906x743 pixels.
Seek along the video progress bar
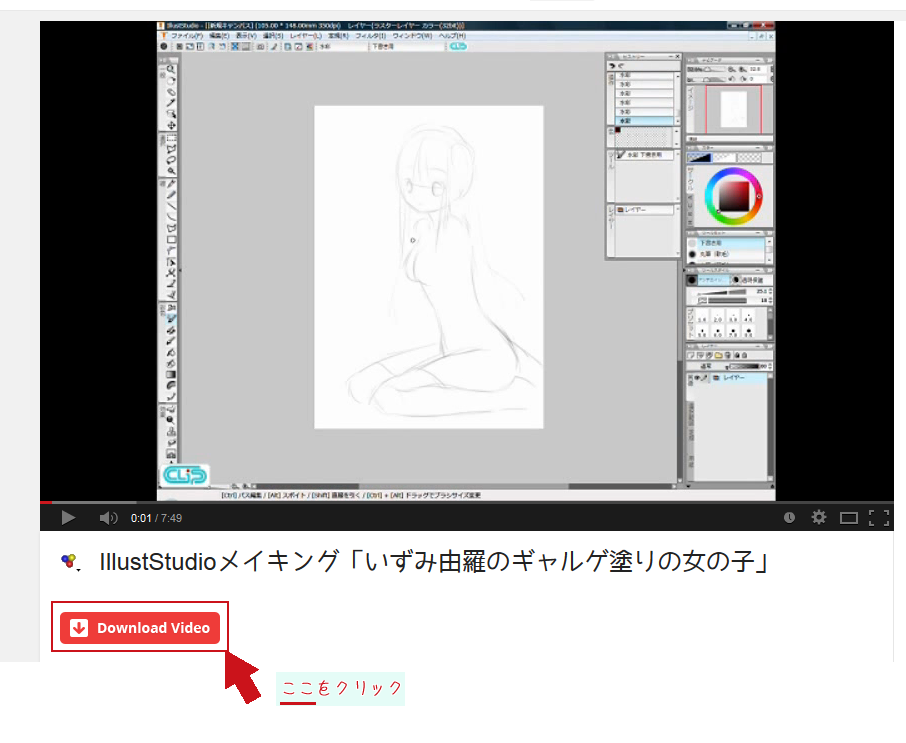pos(467,502)
